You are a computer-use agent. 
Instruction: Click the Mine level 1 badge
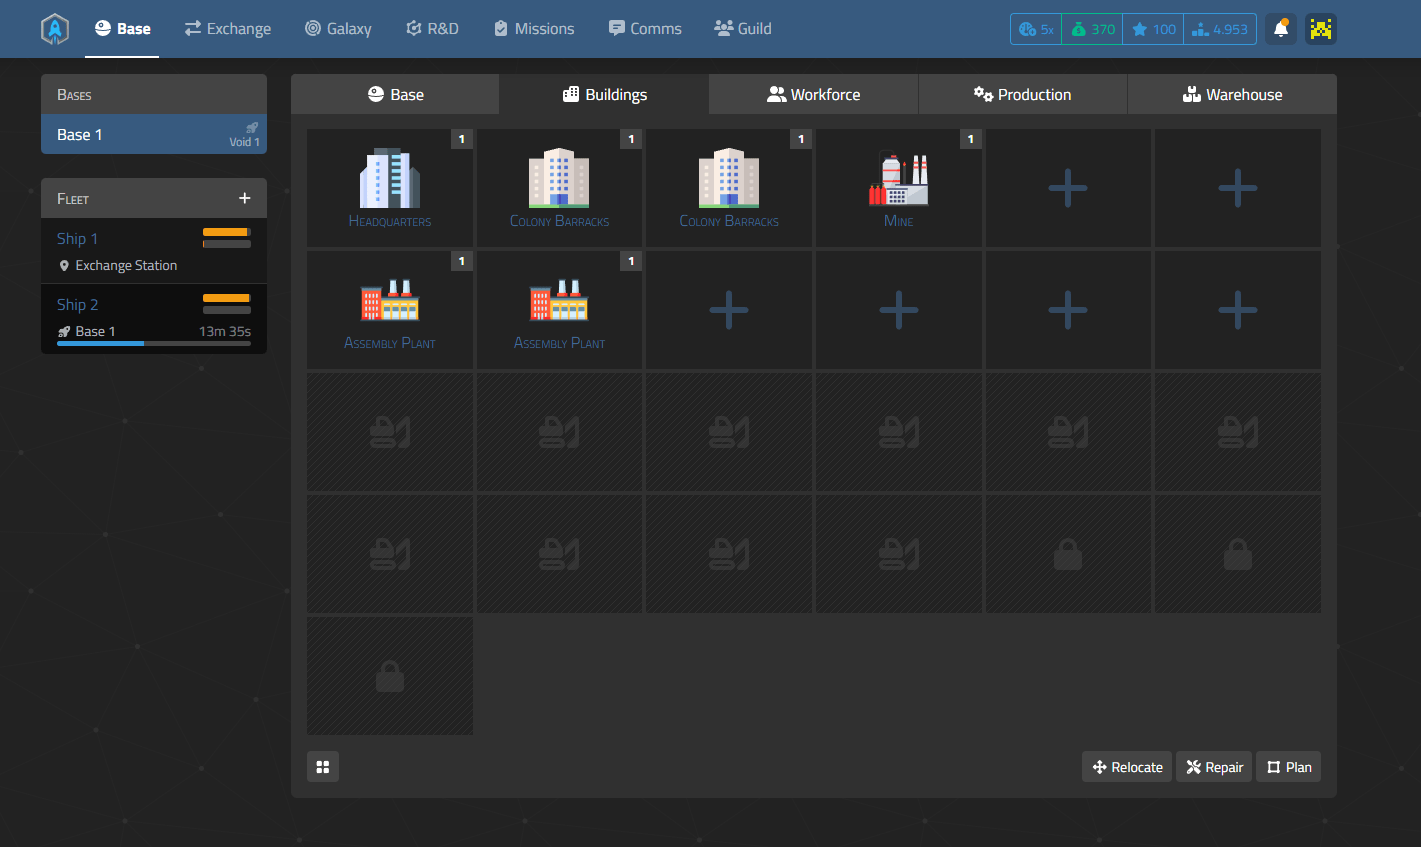pyautogui.click(x=970, y=139)
